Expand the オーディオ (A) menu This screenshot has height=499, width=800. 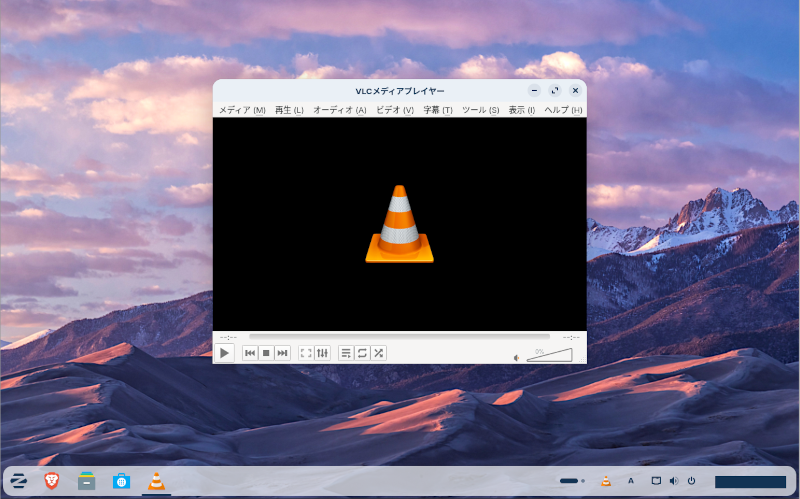pyautogui.click(x=339, y=110)
